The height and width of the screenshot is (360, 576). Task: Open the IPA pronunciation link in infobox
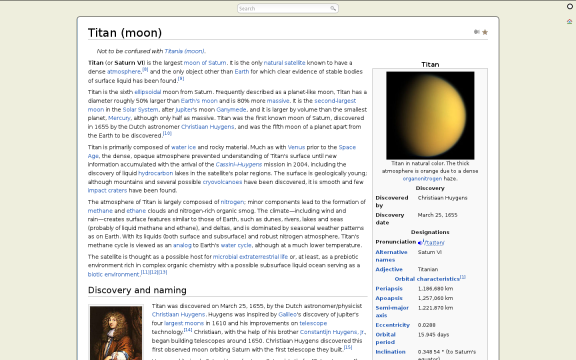(x=434, y=242)
